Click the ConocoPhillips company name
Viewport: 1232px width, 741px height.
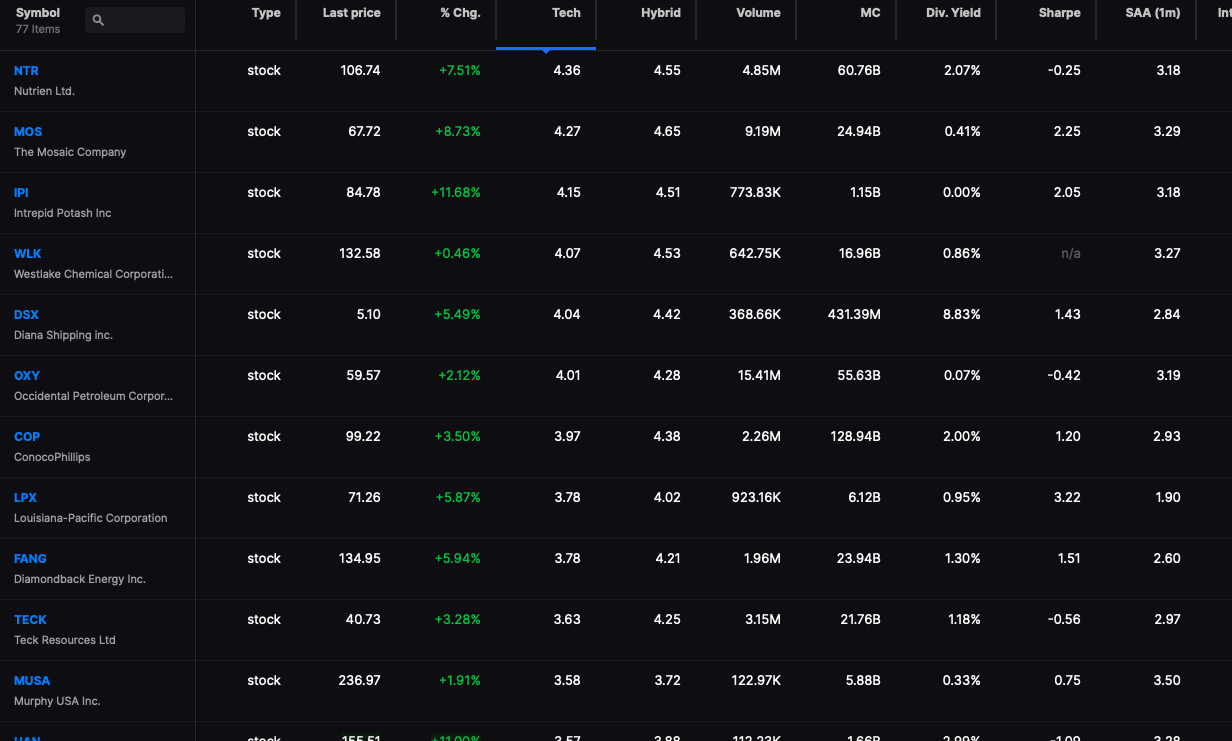click(52, 457)
